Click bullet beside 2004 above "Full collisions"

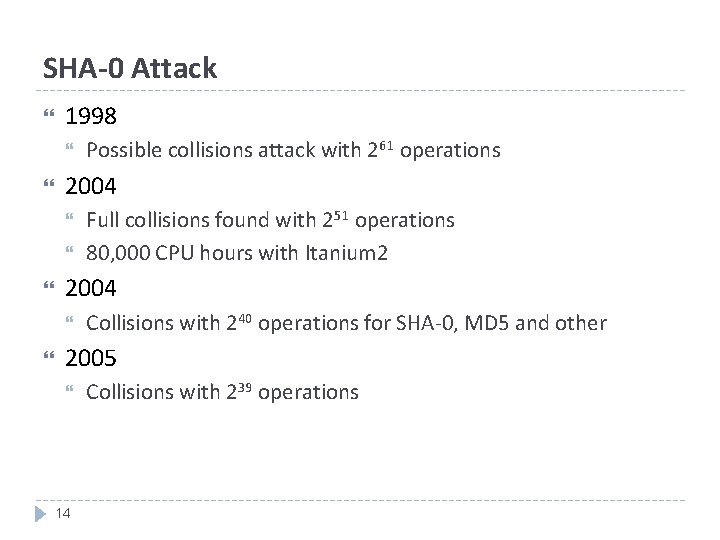[49, 186]
